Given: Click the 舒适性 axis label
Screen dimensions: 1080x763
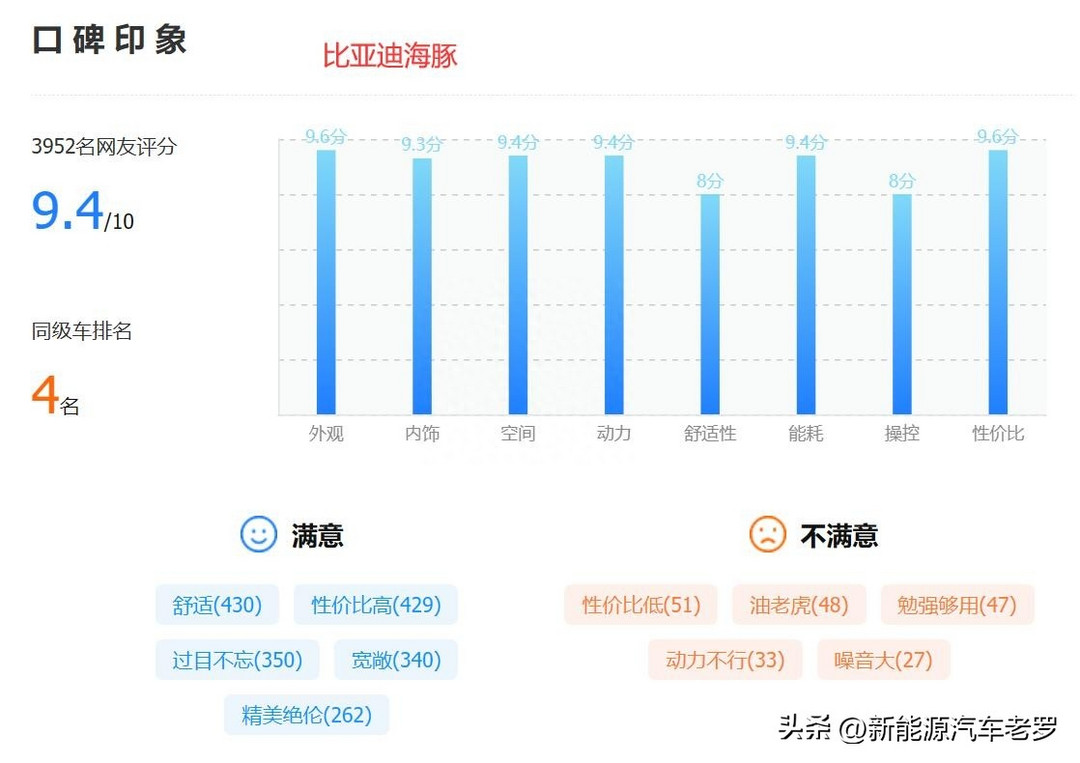Looking at the screenshot, I should [710, 433].
